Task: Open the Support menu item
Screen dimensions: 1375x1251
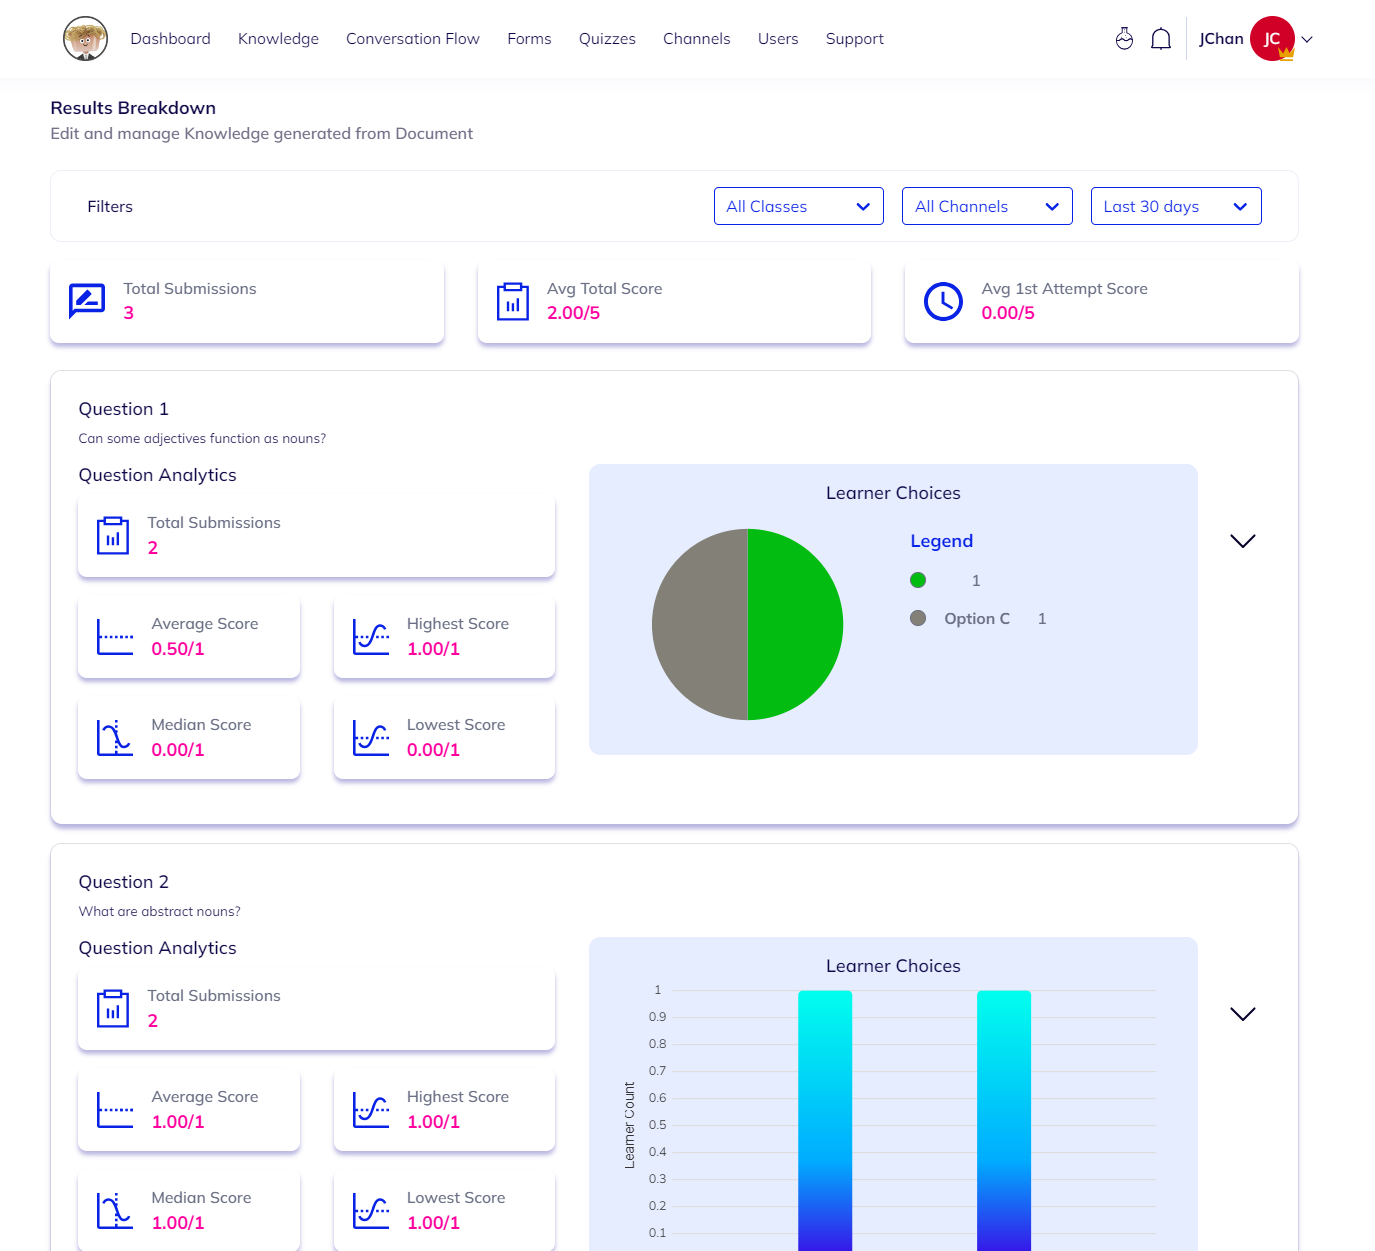Action: [855, 39]
